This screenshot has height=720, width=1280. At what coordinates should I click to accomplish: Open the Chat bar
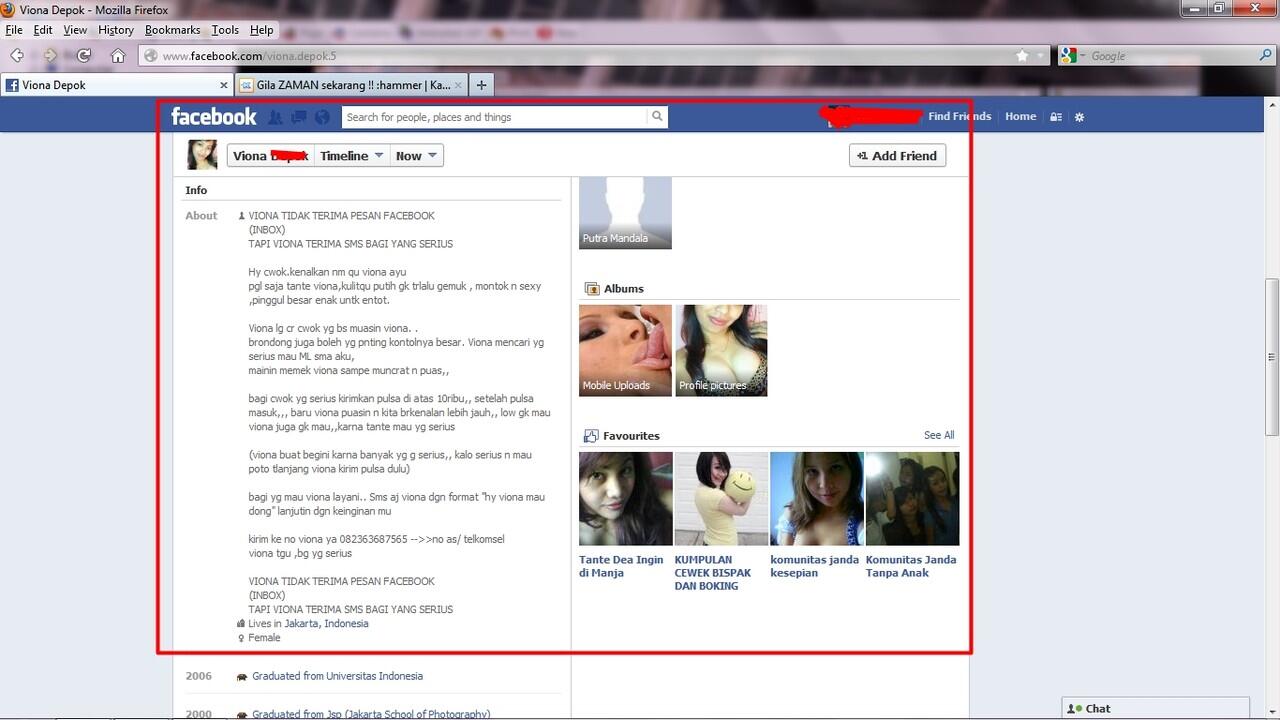point(1155,708)
